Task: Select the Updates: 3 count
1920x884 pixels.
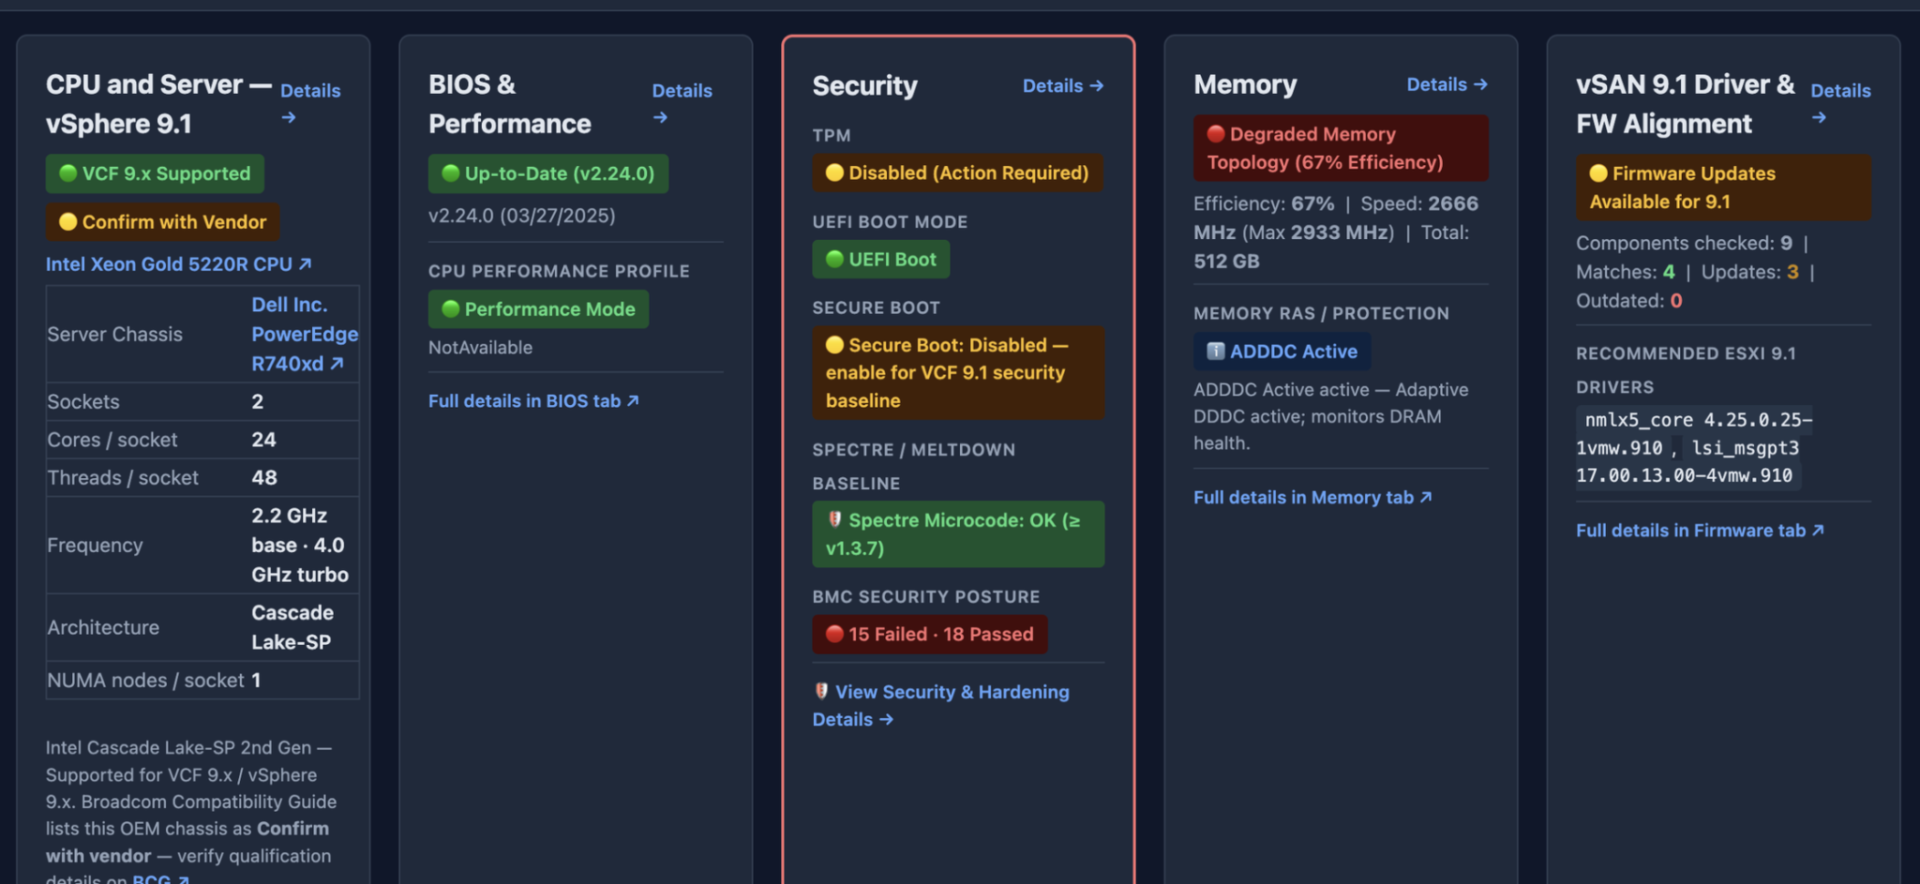Action: [x=1750, y=272]
